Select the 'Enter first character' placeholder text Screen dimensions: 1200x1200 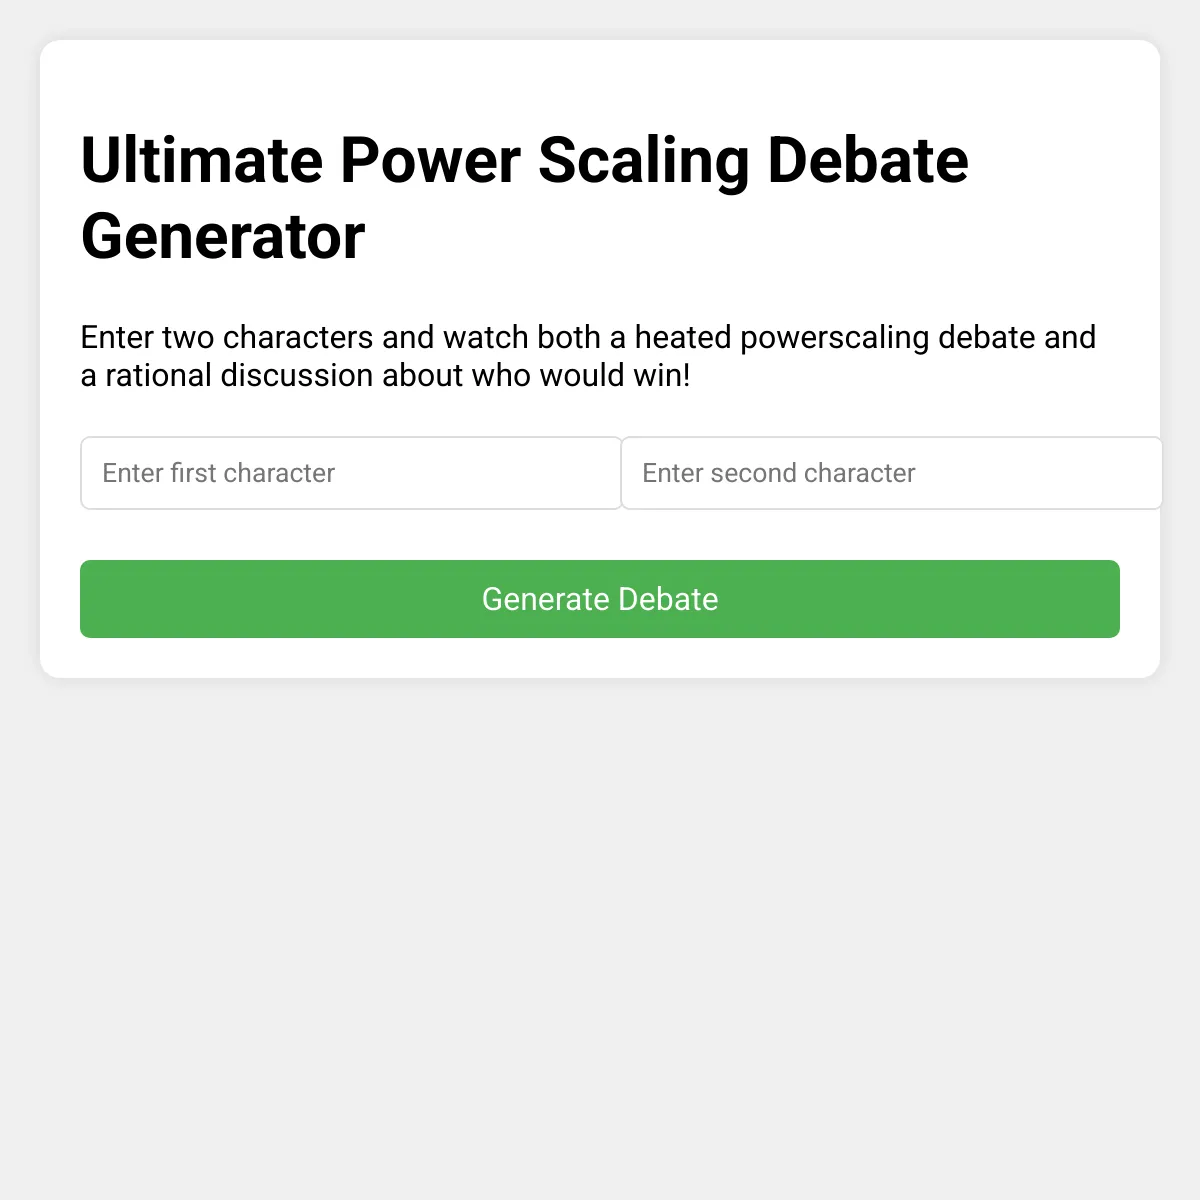[x=218, y=473]
